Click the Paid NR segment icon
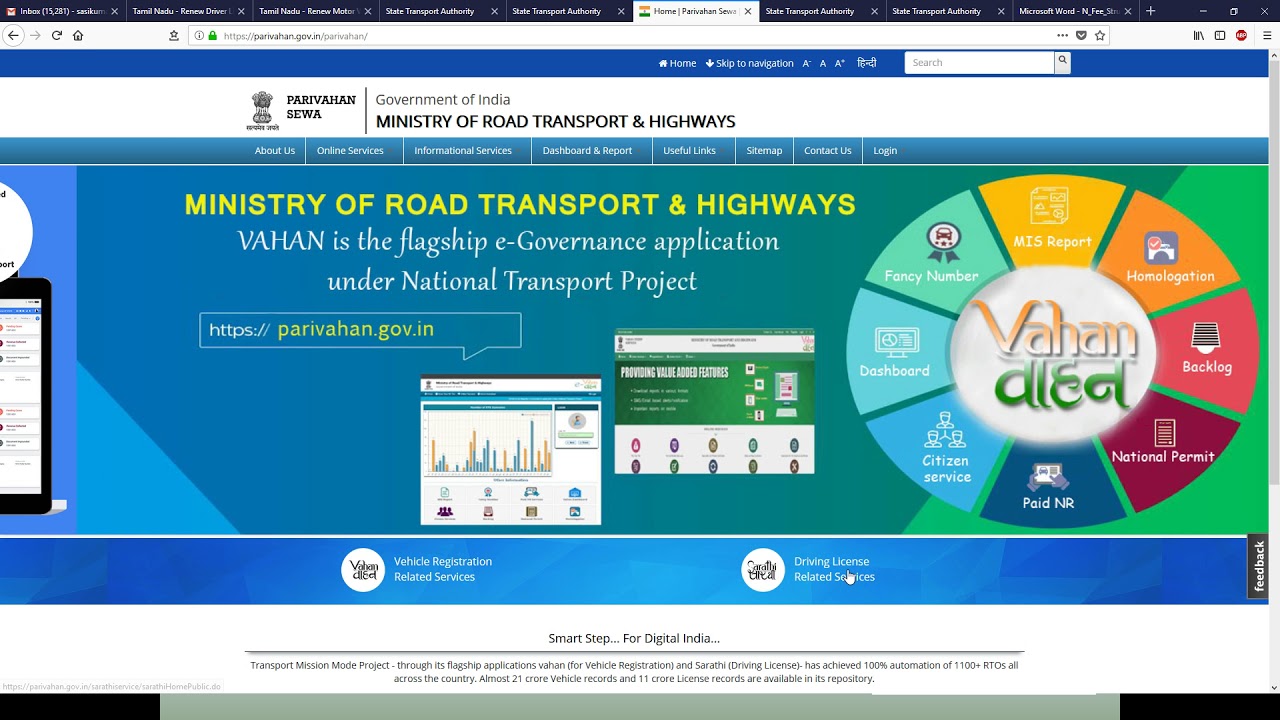1280x720 pixels. pos(1047,477)
